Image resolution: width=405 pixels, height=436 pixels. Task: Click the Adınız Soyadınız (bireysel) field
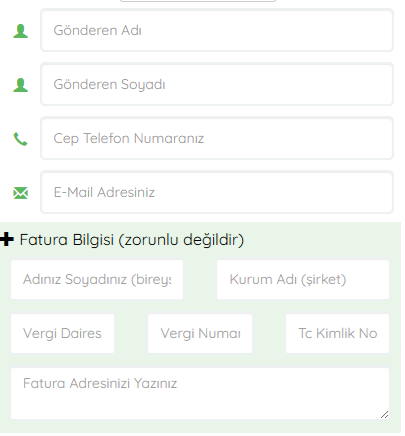97,280
